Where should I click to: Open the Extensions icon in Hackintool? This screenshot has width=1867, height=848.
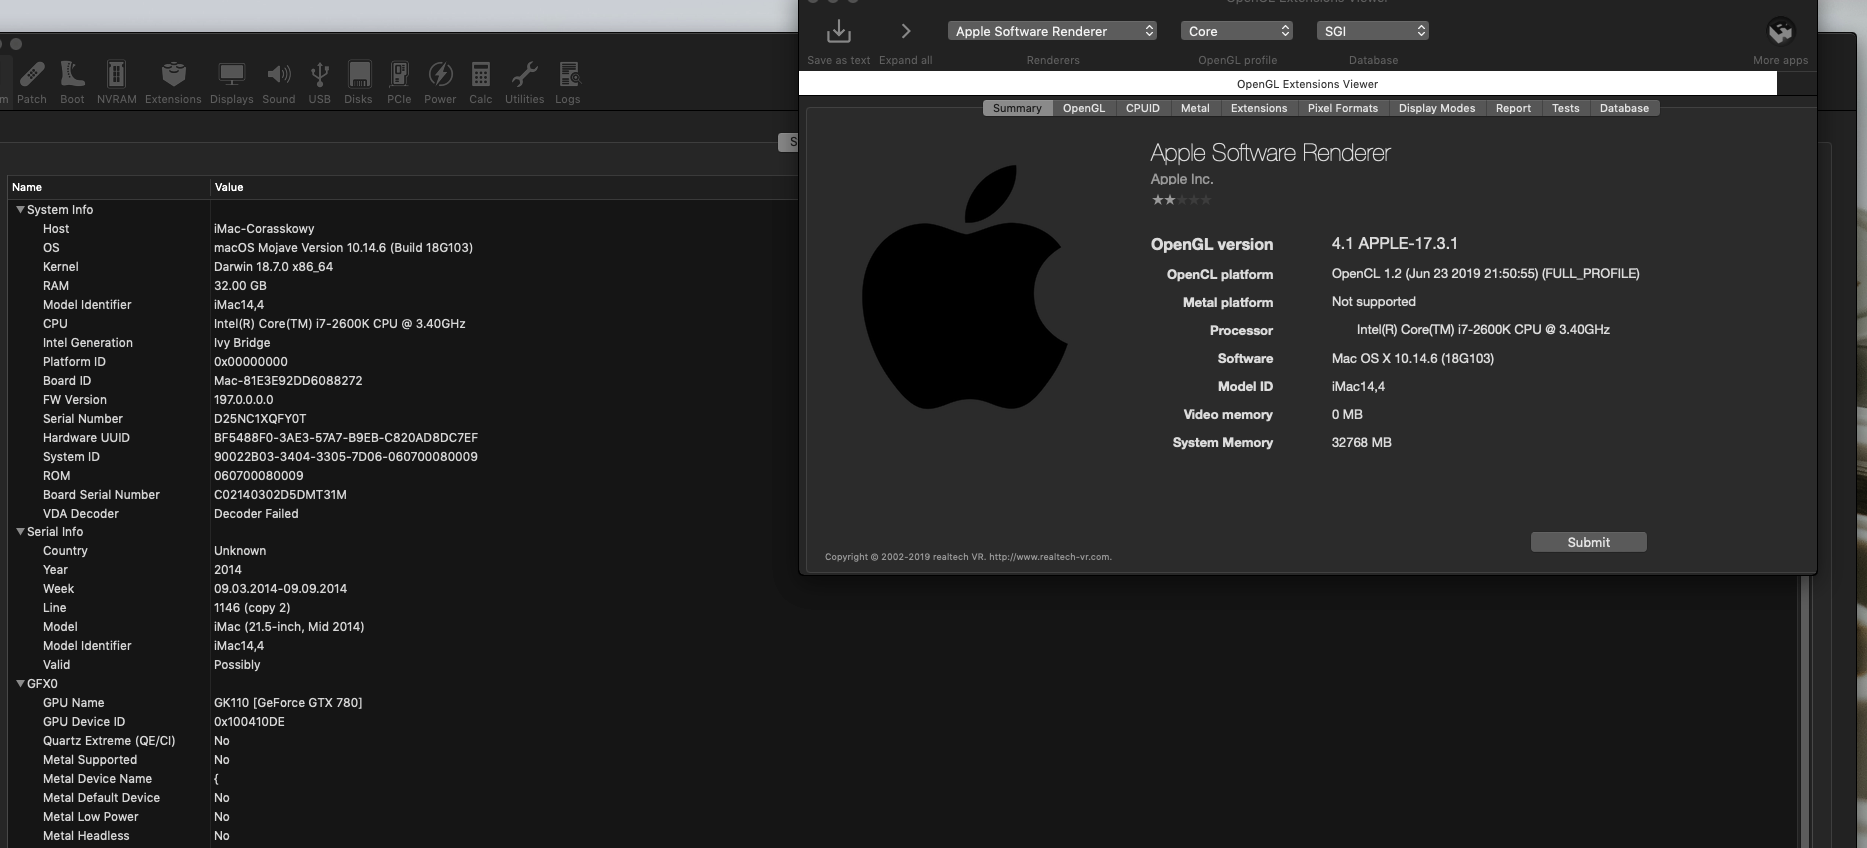point(173,82)
